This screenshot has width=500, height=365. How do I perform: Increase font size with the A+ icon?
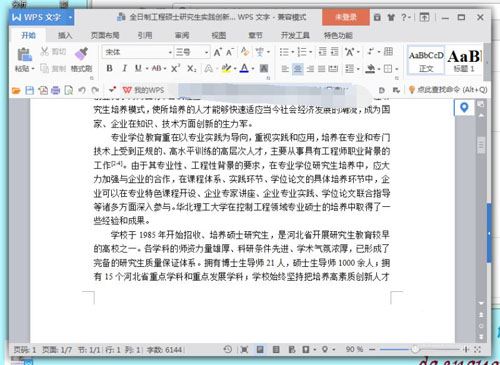[217, 52]
